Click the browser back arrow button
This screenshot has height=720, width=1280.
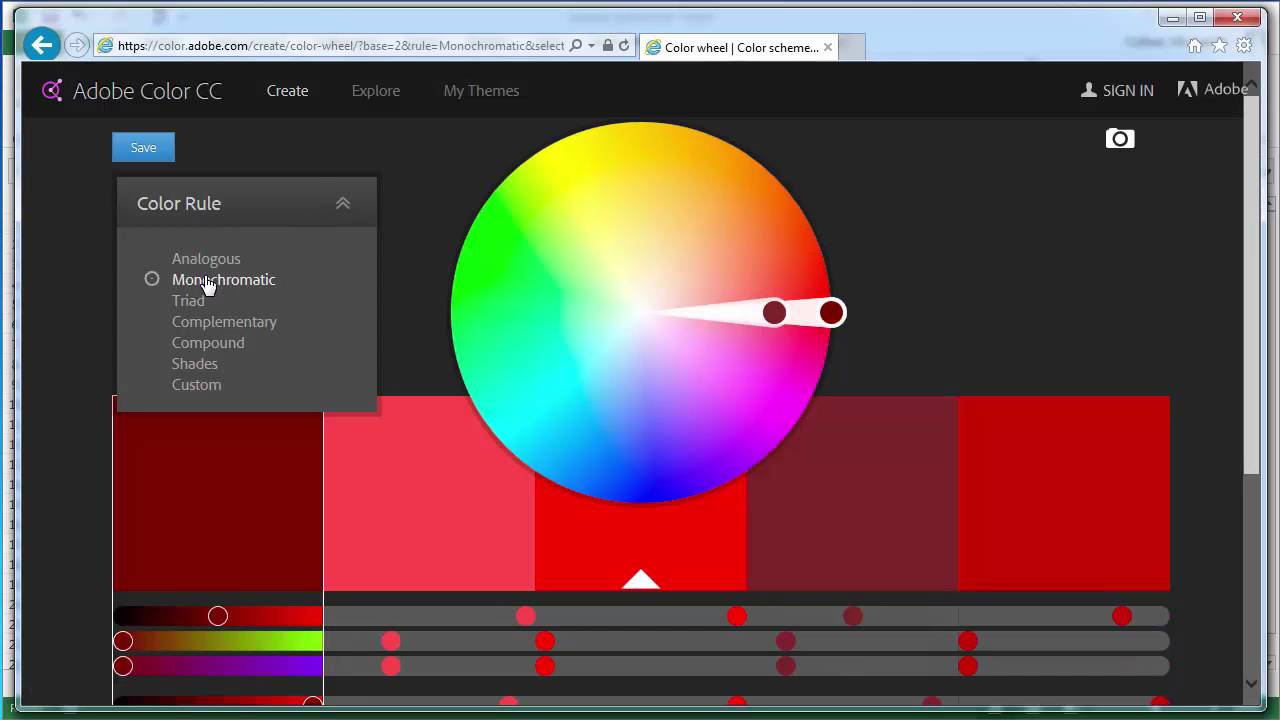coord(41,44)
